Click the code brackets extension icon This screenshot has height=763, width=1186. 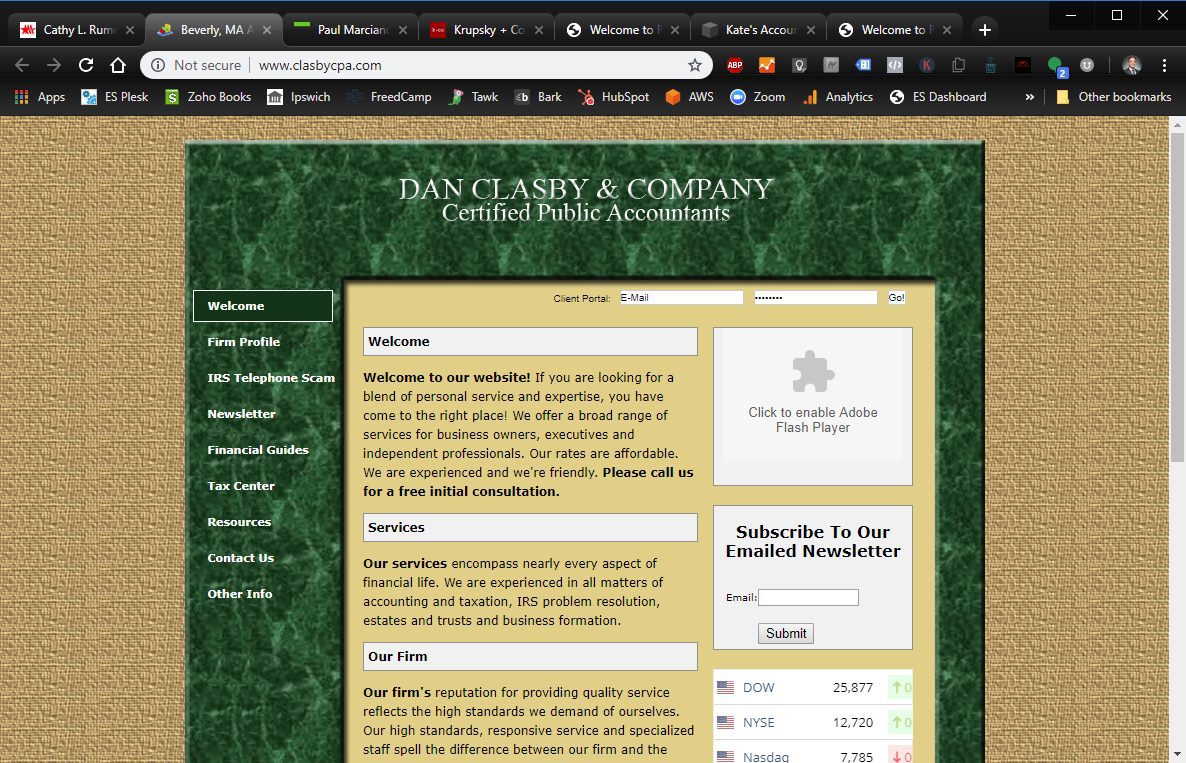pyautogui.click(x=895, y=65)
